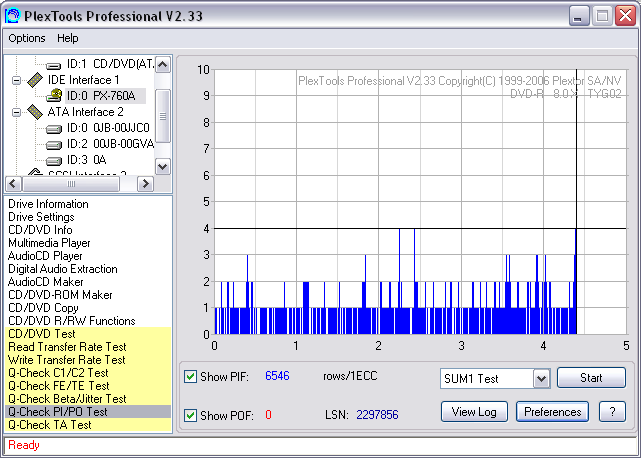This screenshot has width=641, height=458.
Task: Select ID:3 0A disk
Action: tap(87, 160)
